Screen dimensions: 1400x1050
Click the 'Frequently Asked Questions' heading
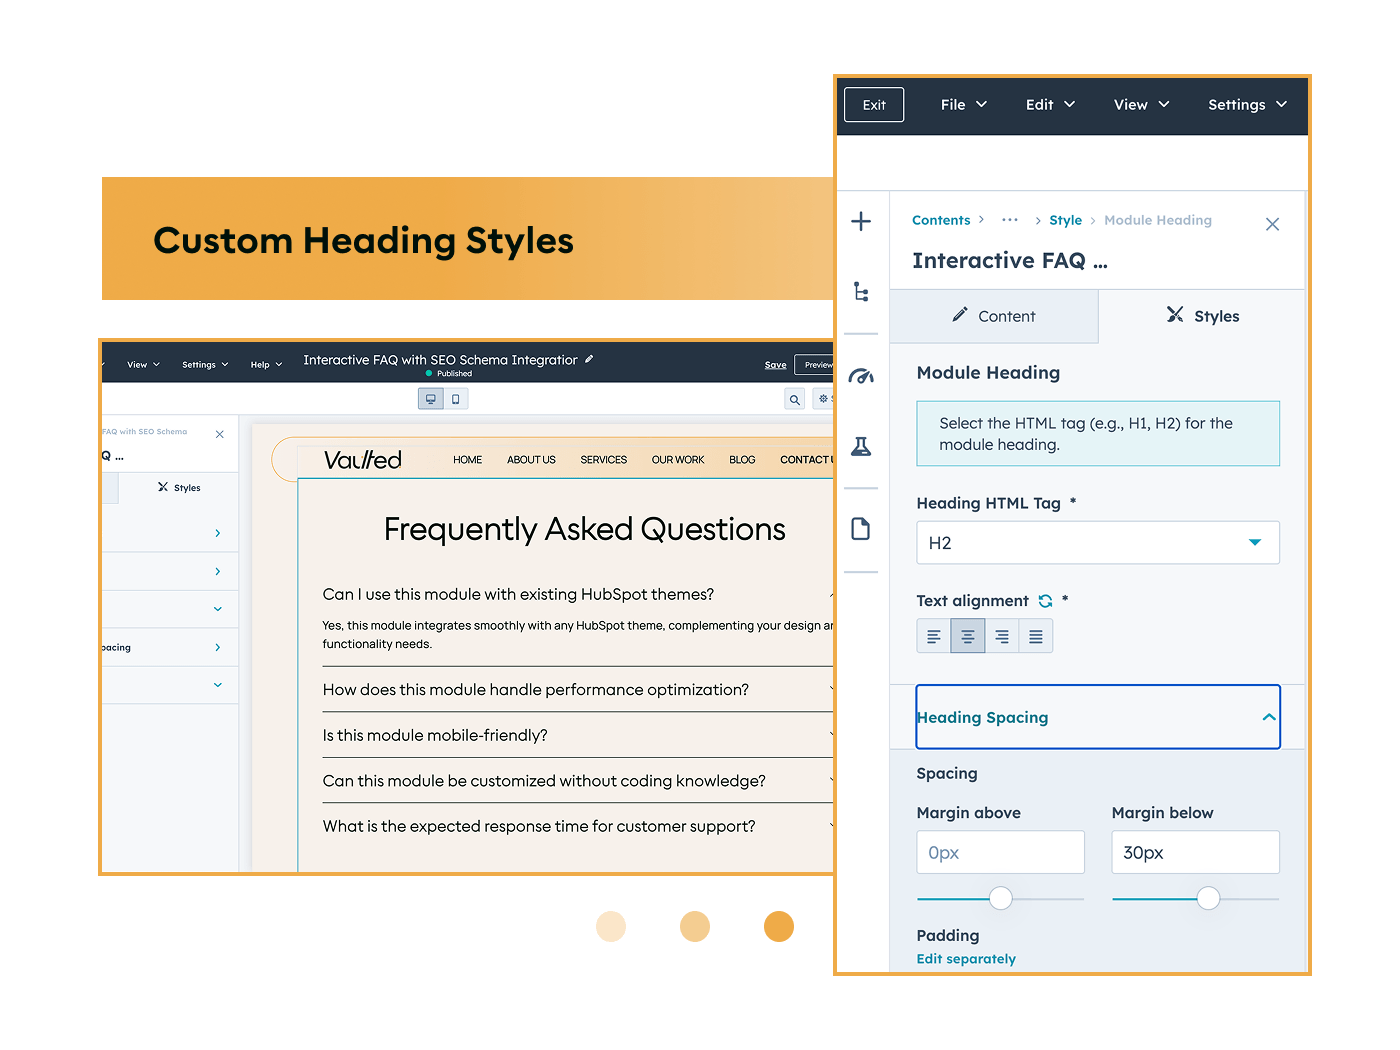(585, 529)
